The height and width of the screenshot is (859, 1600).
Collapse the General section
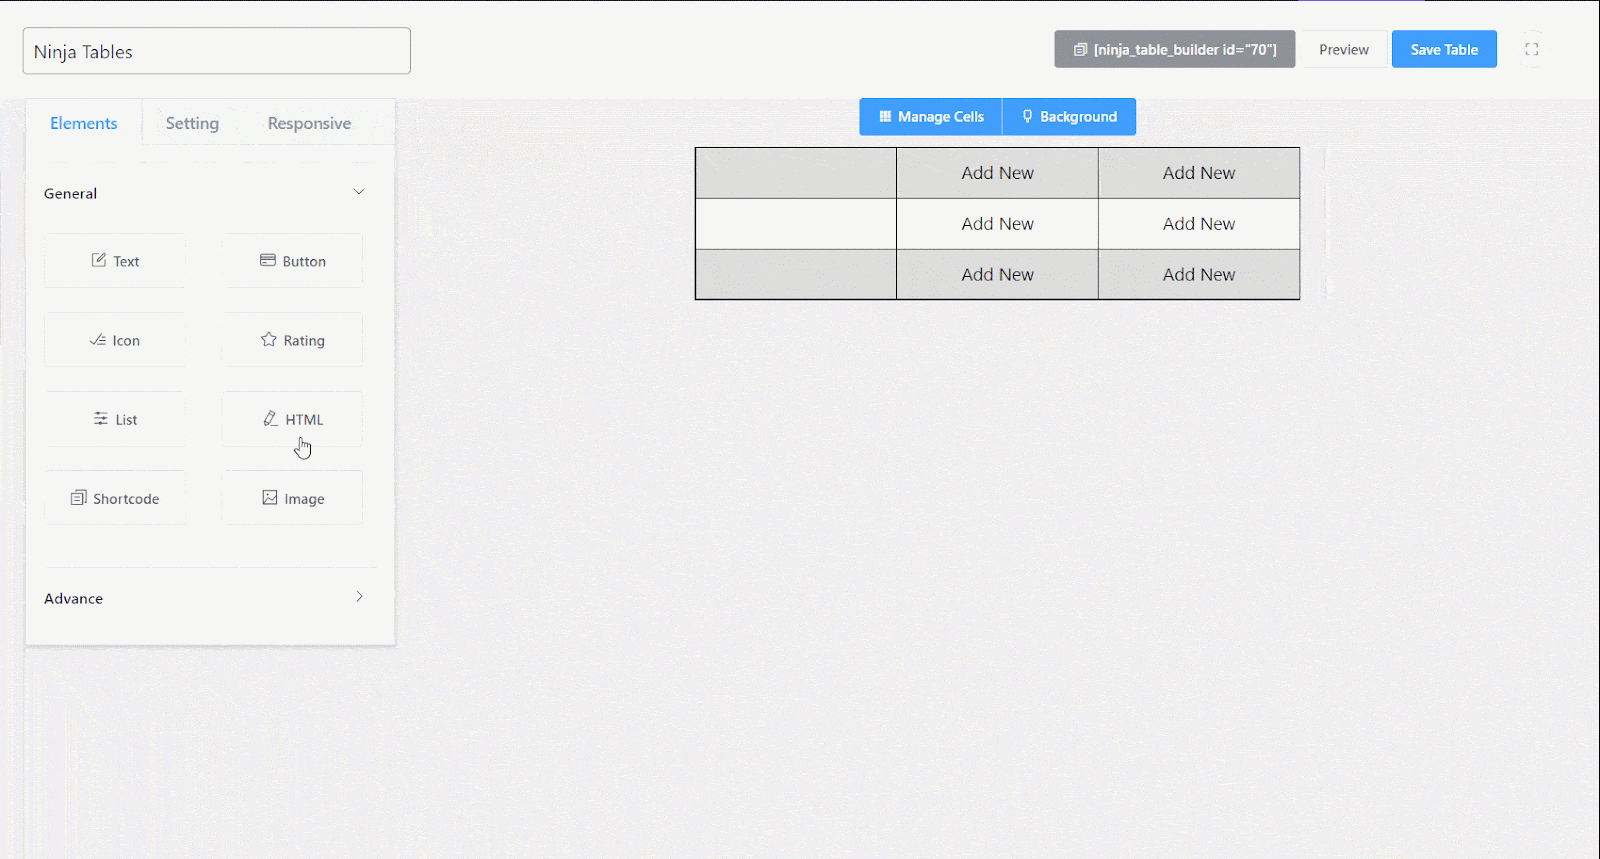pos(359,192)
